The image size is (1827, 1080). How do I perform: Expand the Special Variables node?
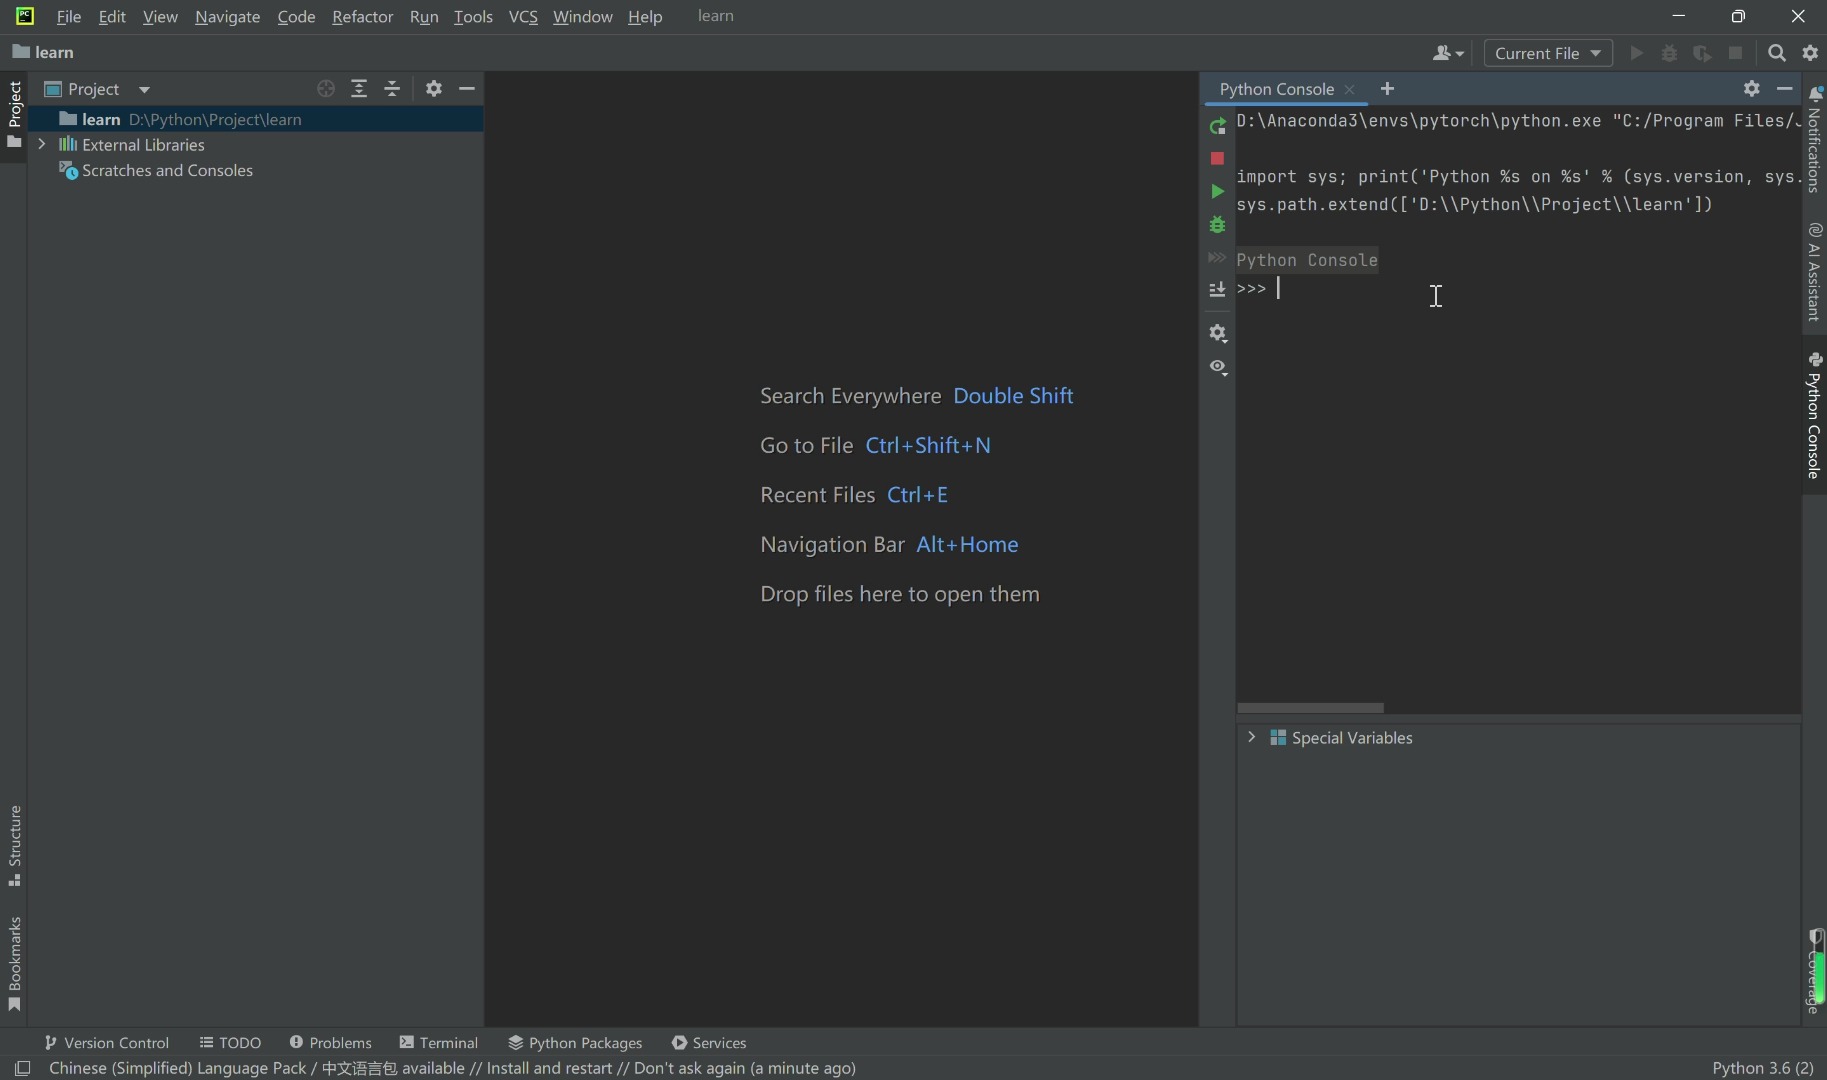tap(1251, 737)
